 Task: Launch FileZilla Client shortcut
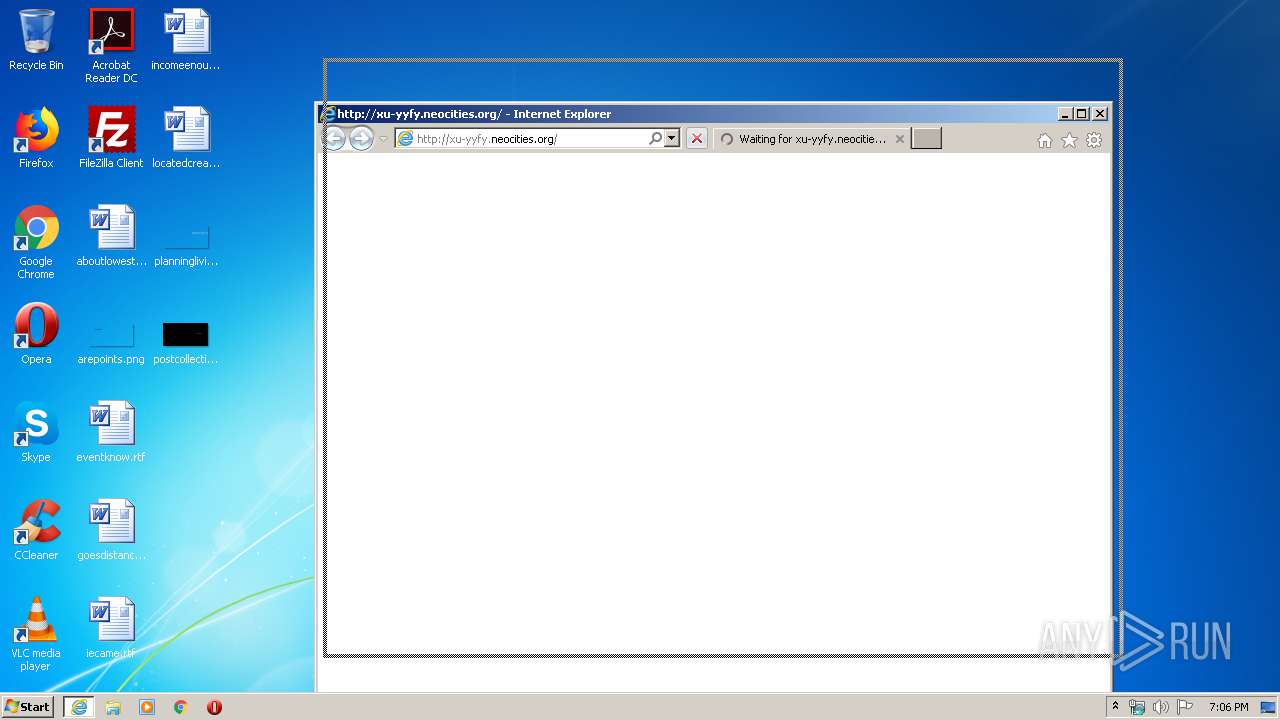111,138
